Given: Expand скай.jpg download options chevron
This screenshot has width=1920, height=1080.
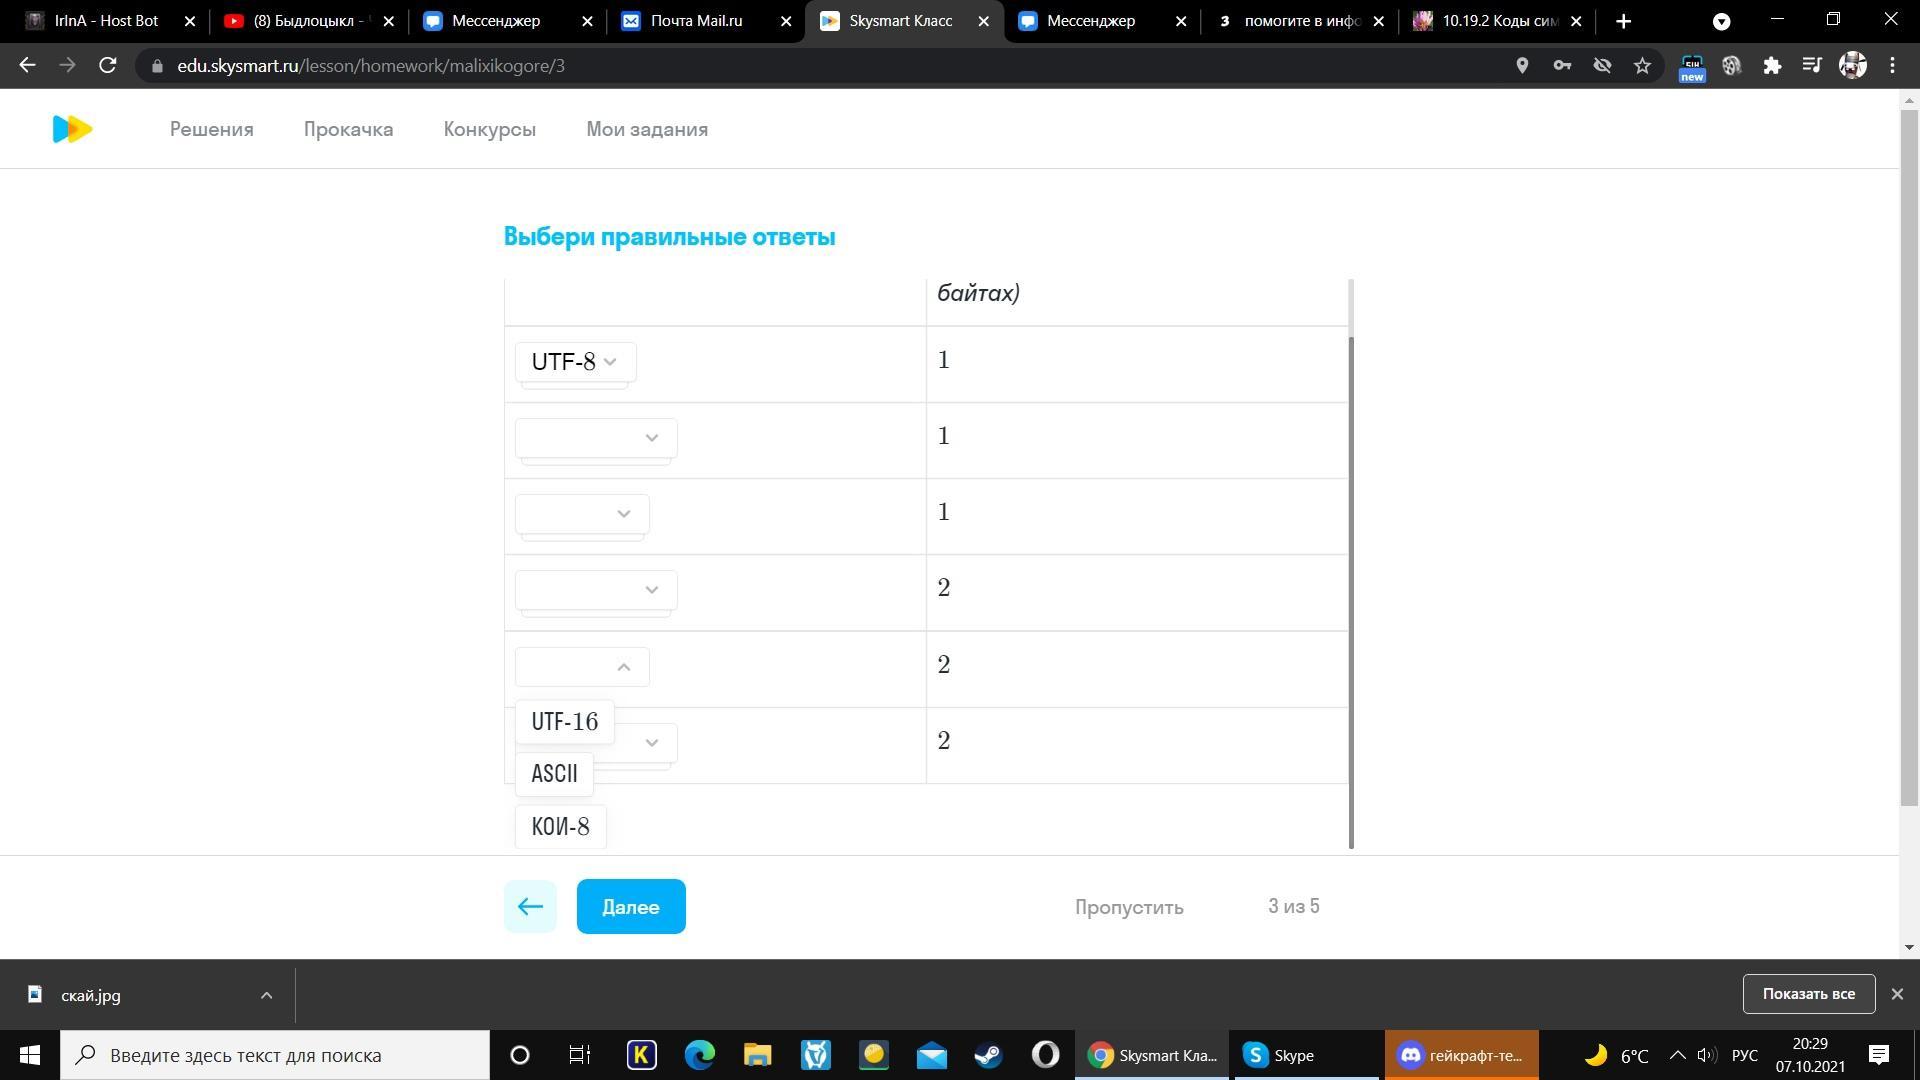Looking at the screenshot, I should (266, 995).
